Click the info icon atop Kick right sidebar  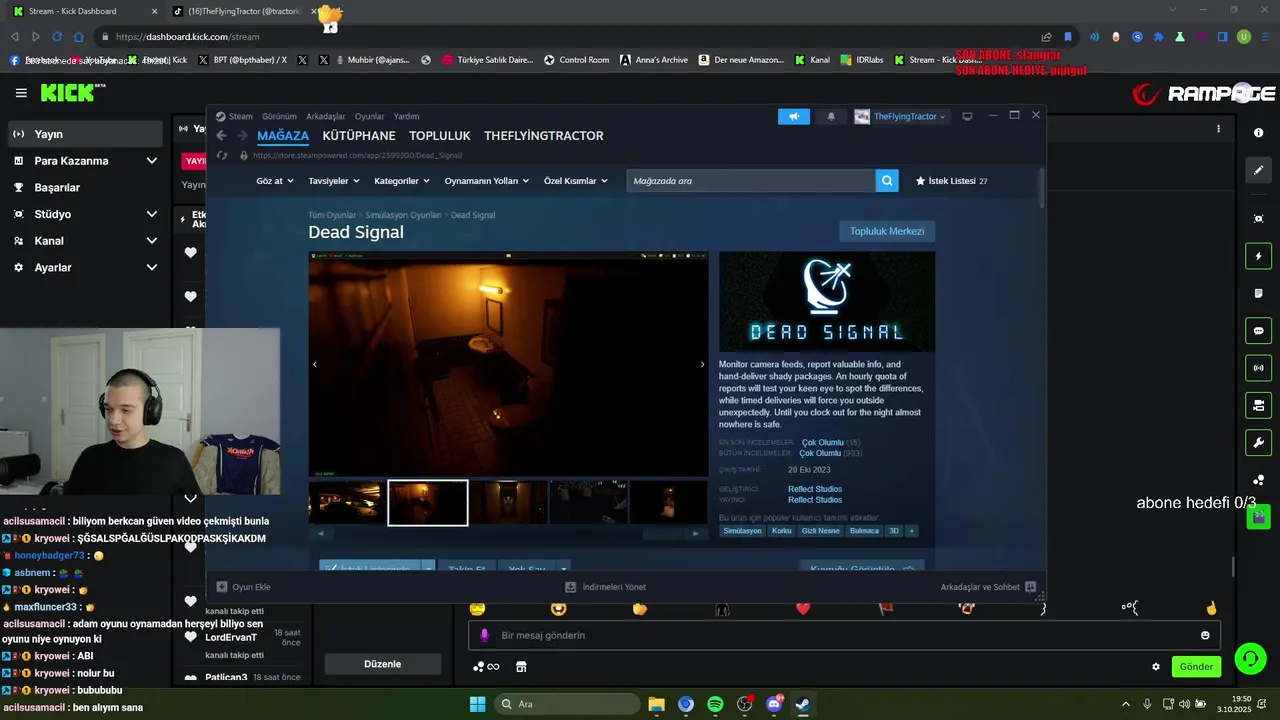coord(1258,133)
